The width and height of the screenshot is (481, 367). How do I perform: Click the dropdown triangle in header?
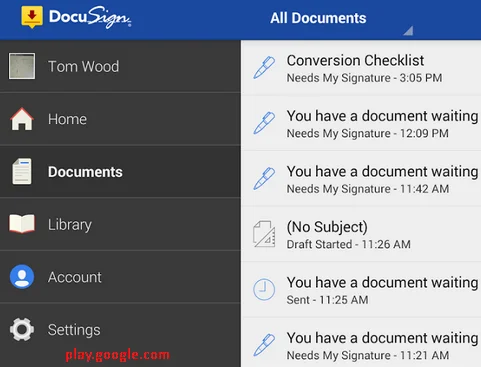(x=408, y=31)
